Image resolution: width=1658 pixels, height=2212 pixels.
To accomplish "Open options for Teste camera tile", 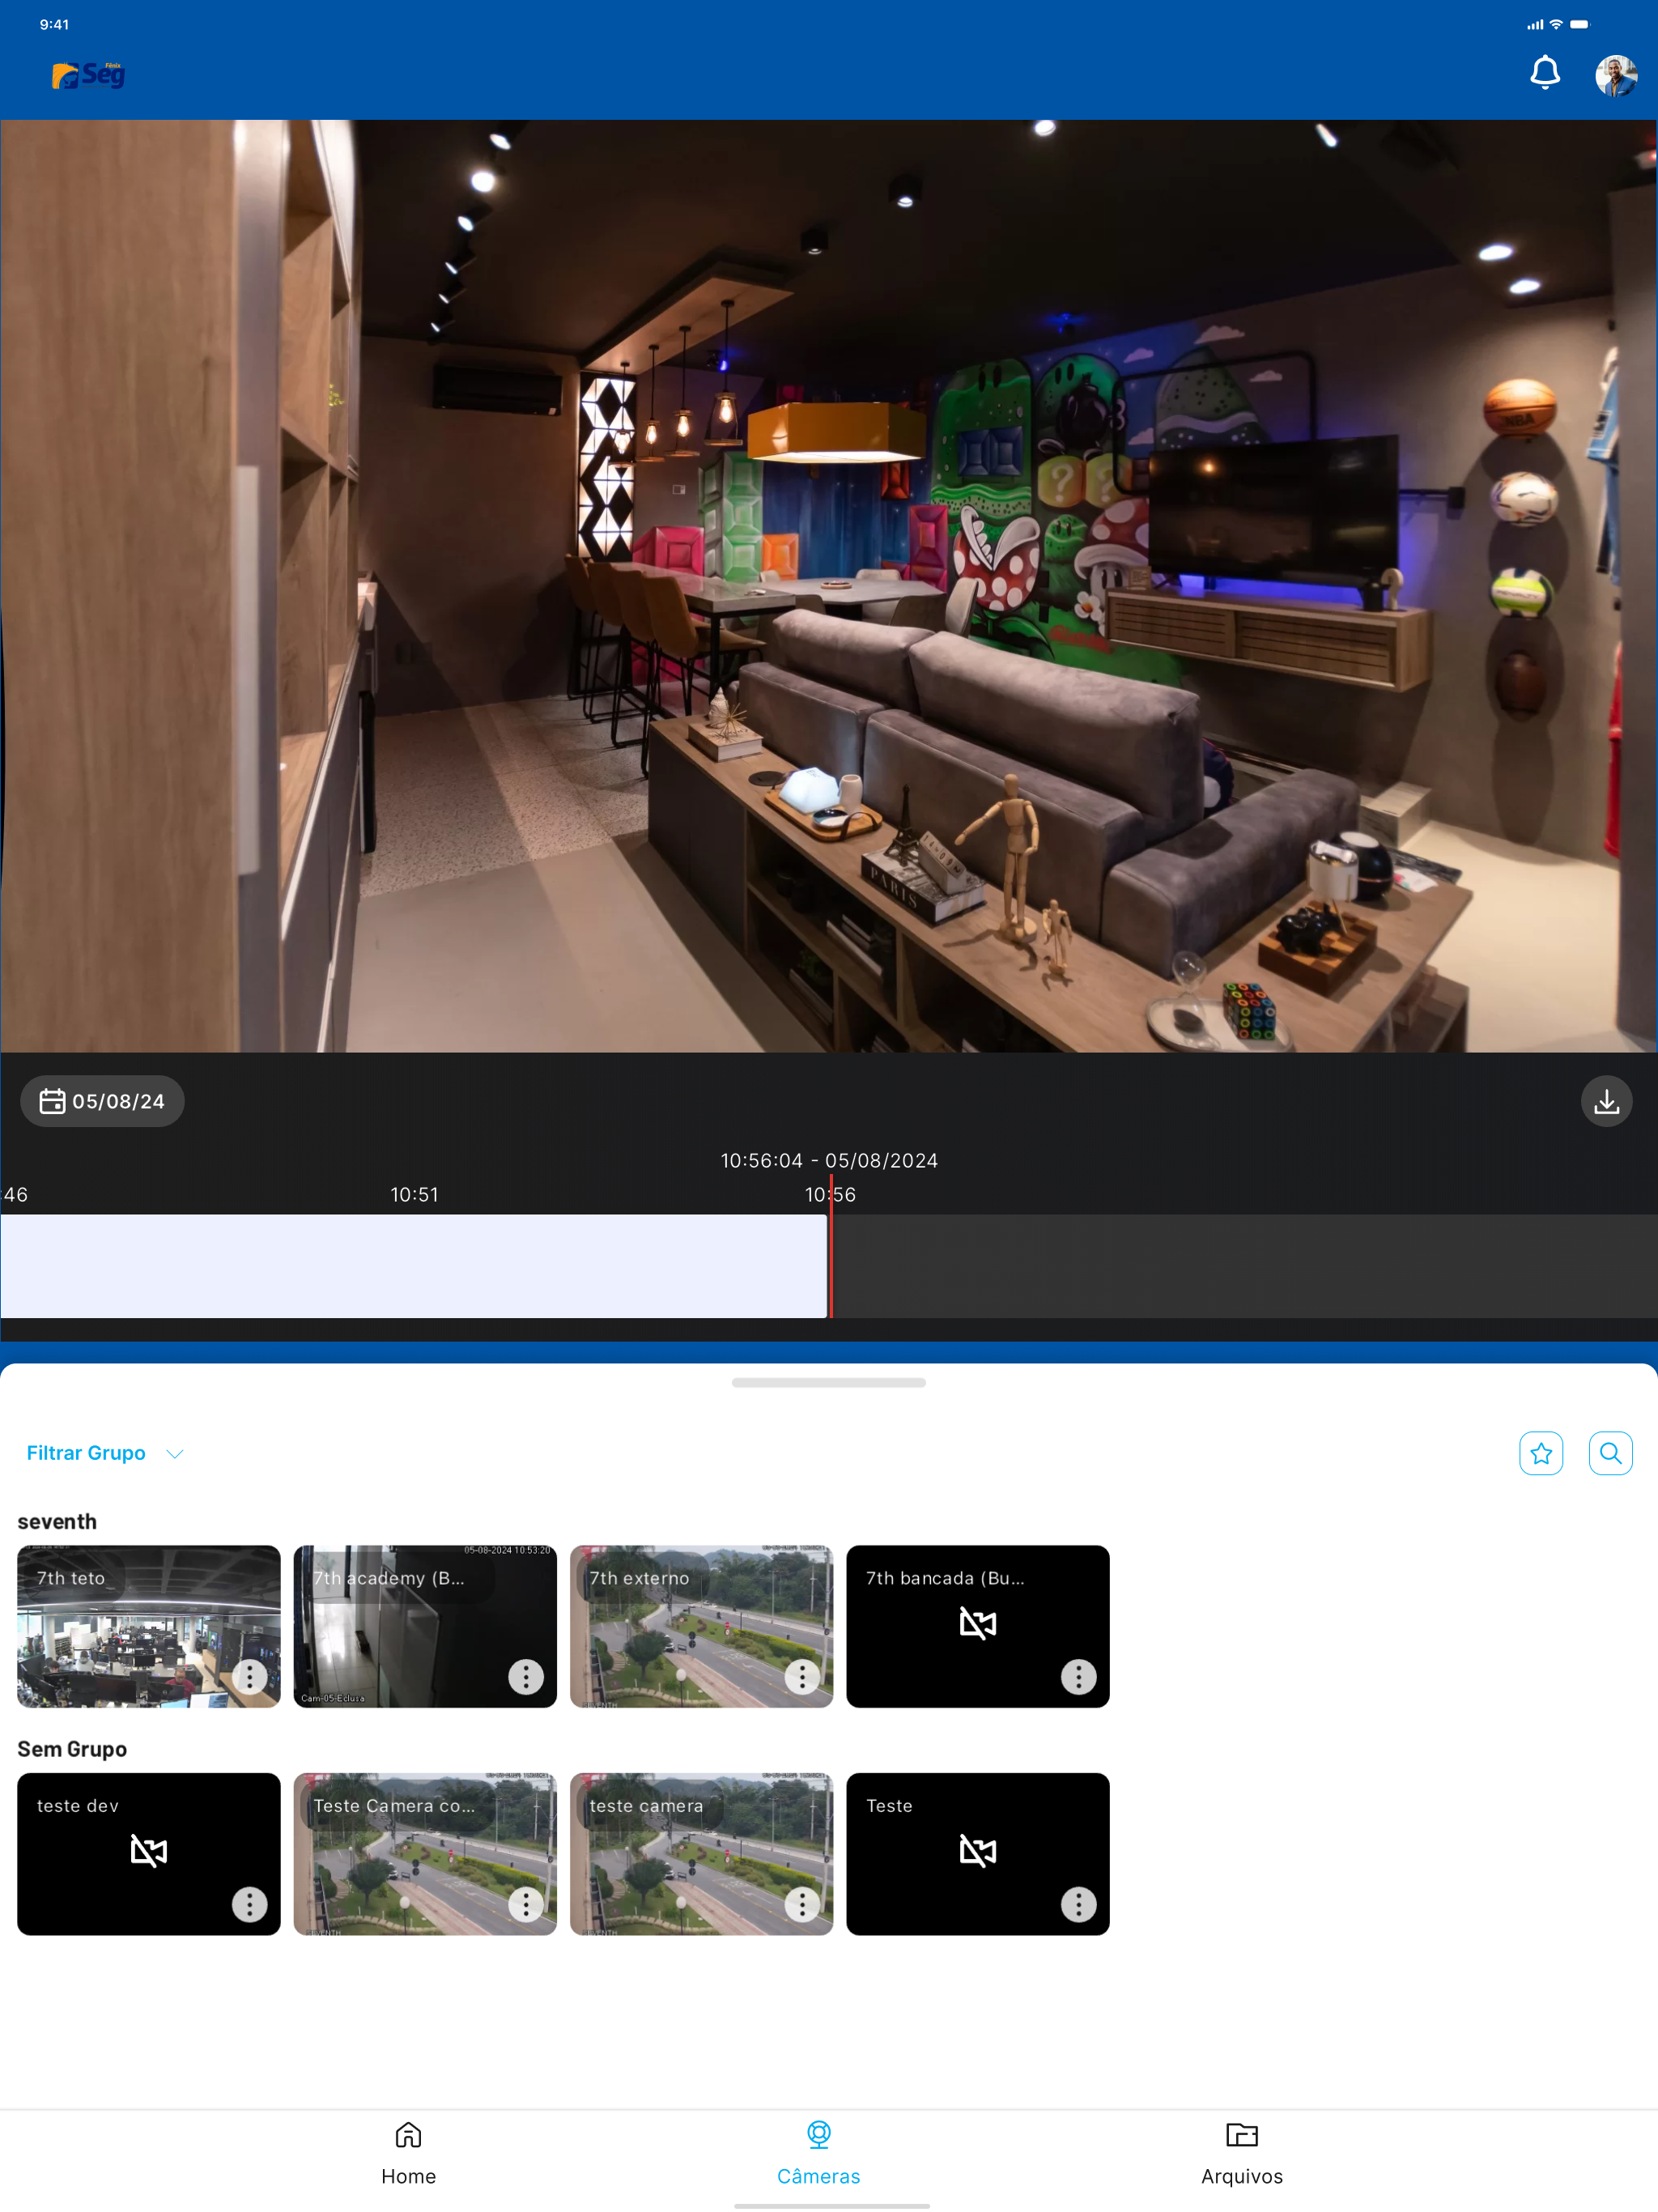I will click(1078, 1905).
